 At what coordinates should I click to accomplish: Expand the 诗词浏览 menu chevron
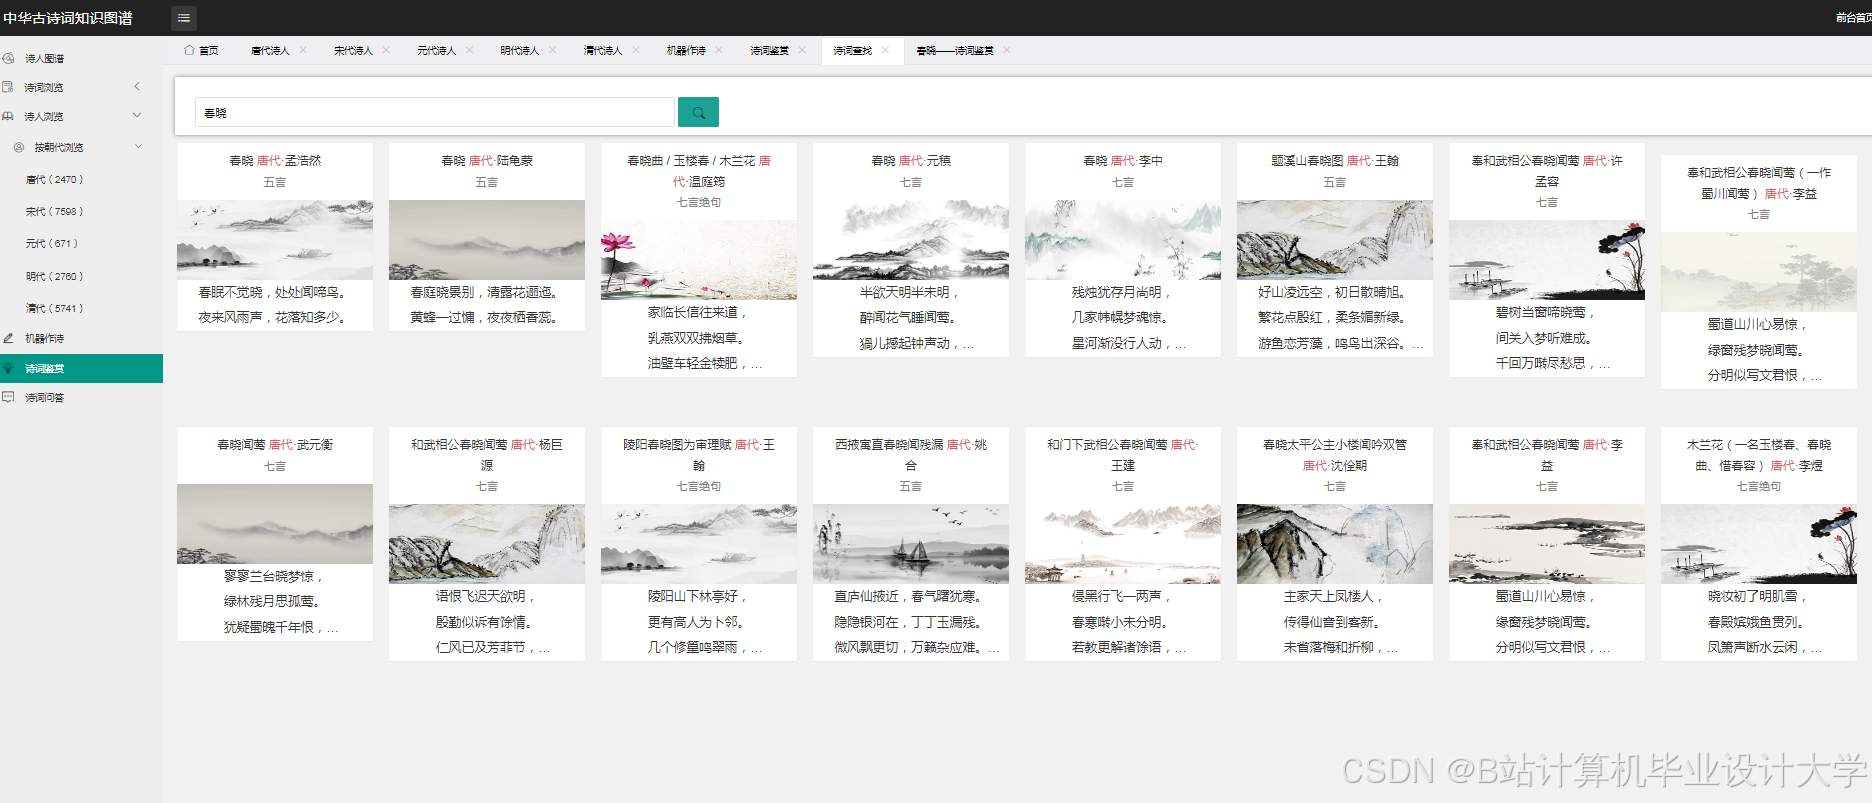tap(137, 87)
